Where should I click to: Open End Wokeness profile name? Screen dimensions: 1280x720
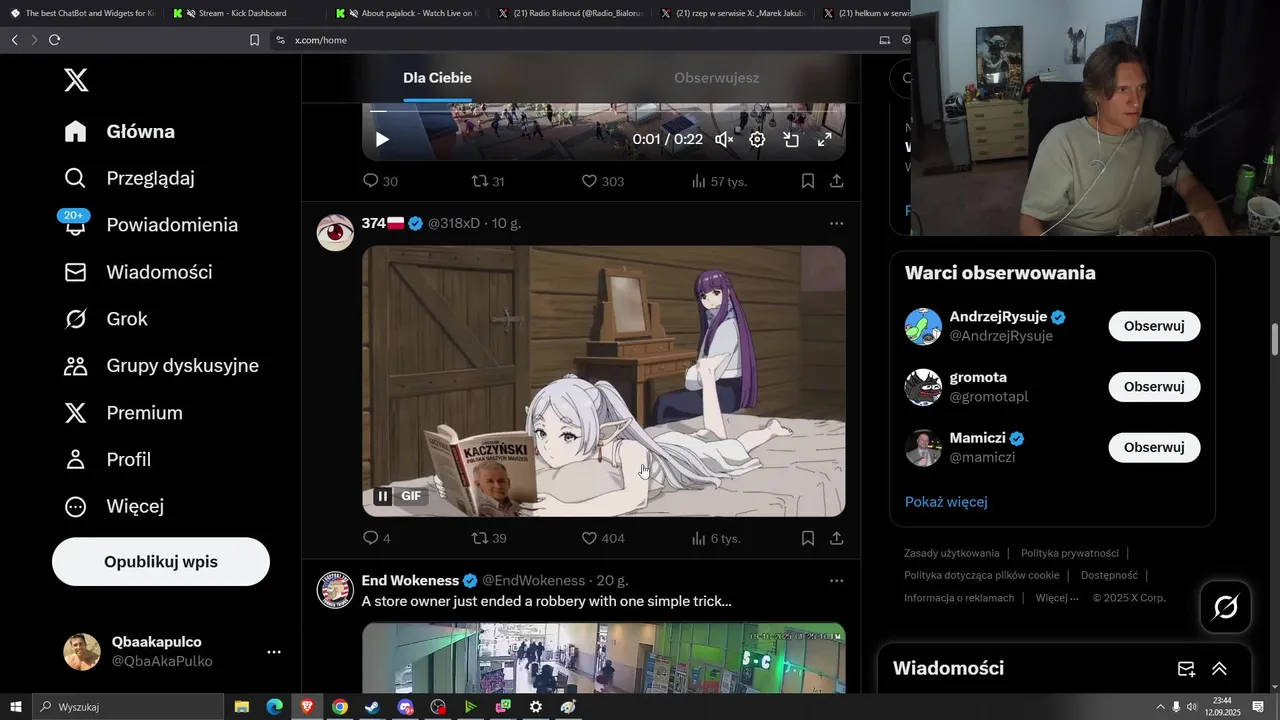click(410, 580)
